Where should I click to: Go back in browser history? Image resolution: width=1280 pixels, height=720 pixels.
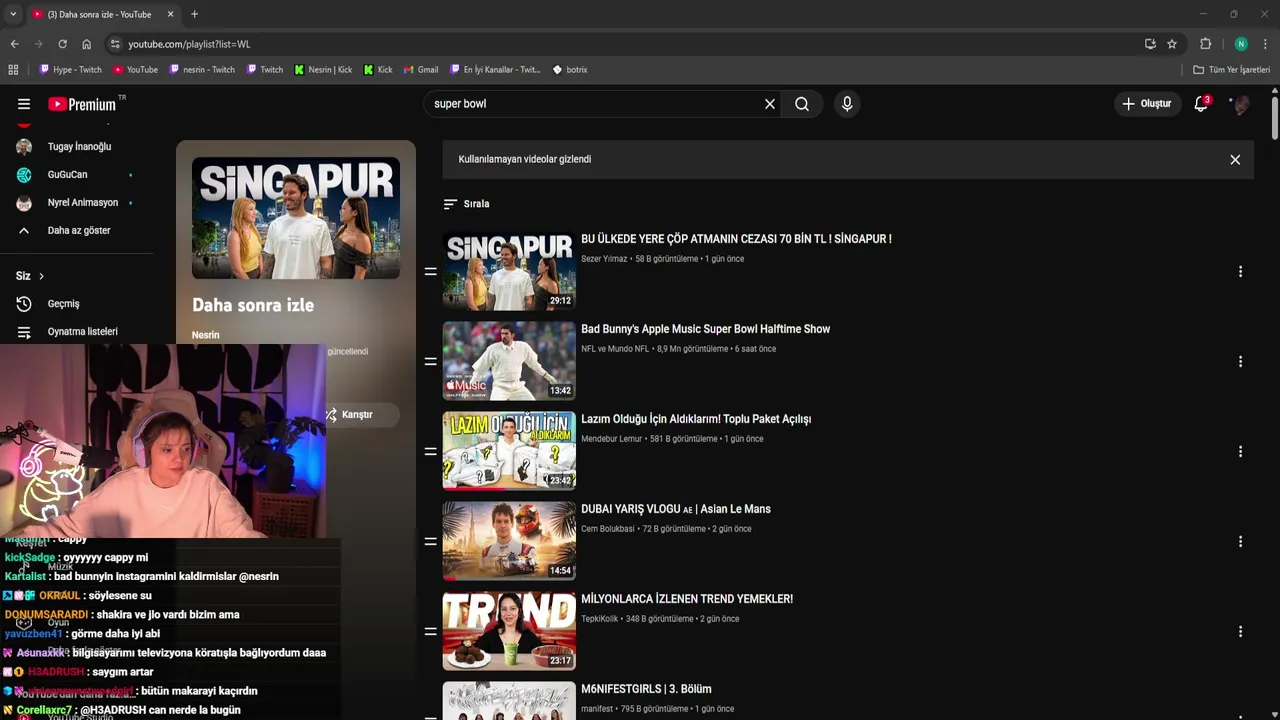coord(14,44)
